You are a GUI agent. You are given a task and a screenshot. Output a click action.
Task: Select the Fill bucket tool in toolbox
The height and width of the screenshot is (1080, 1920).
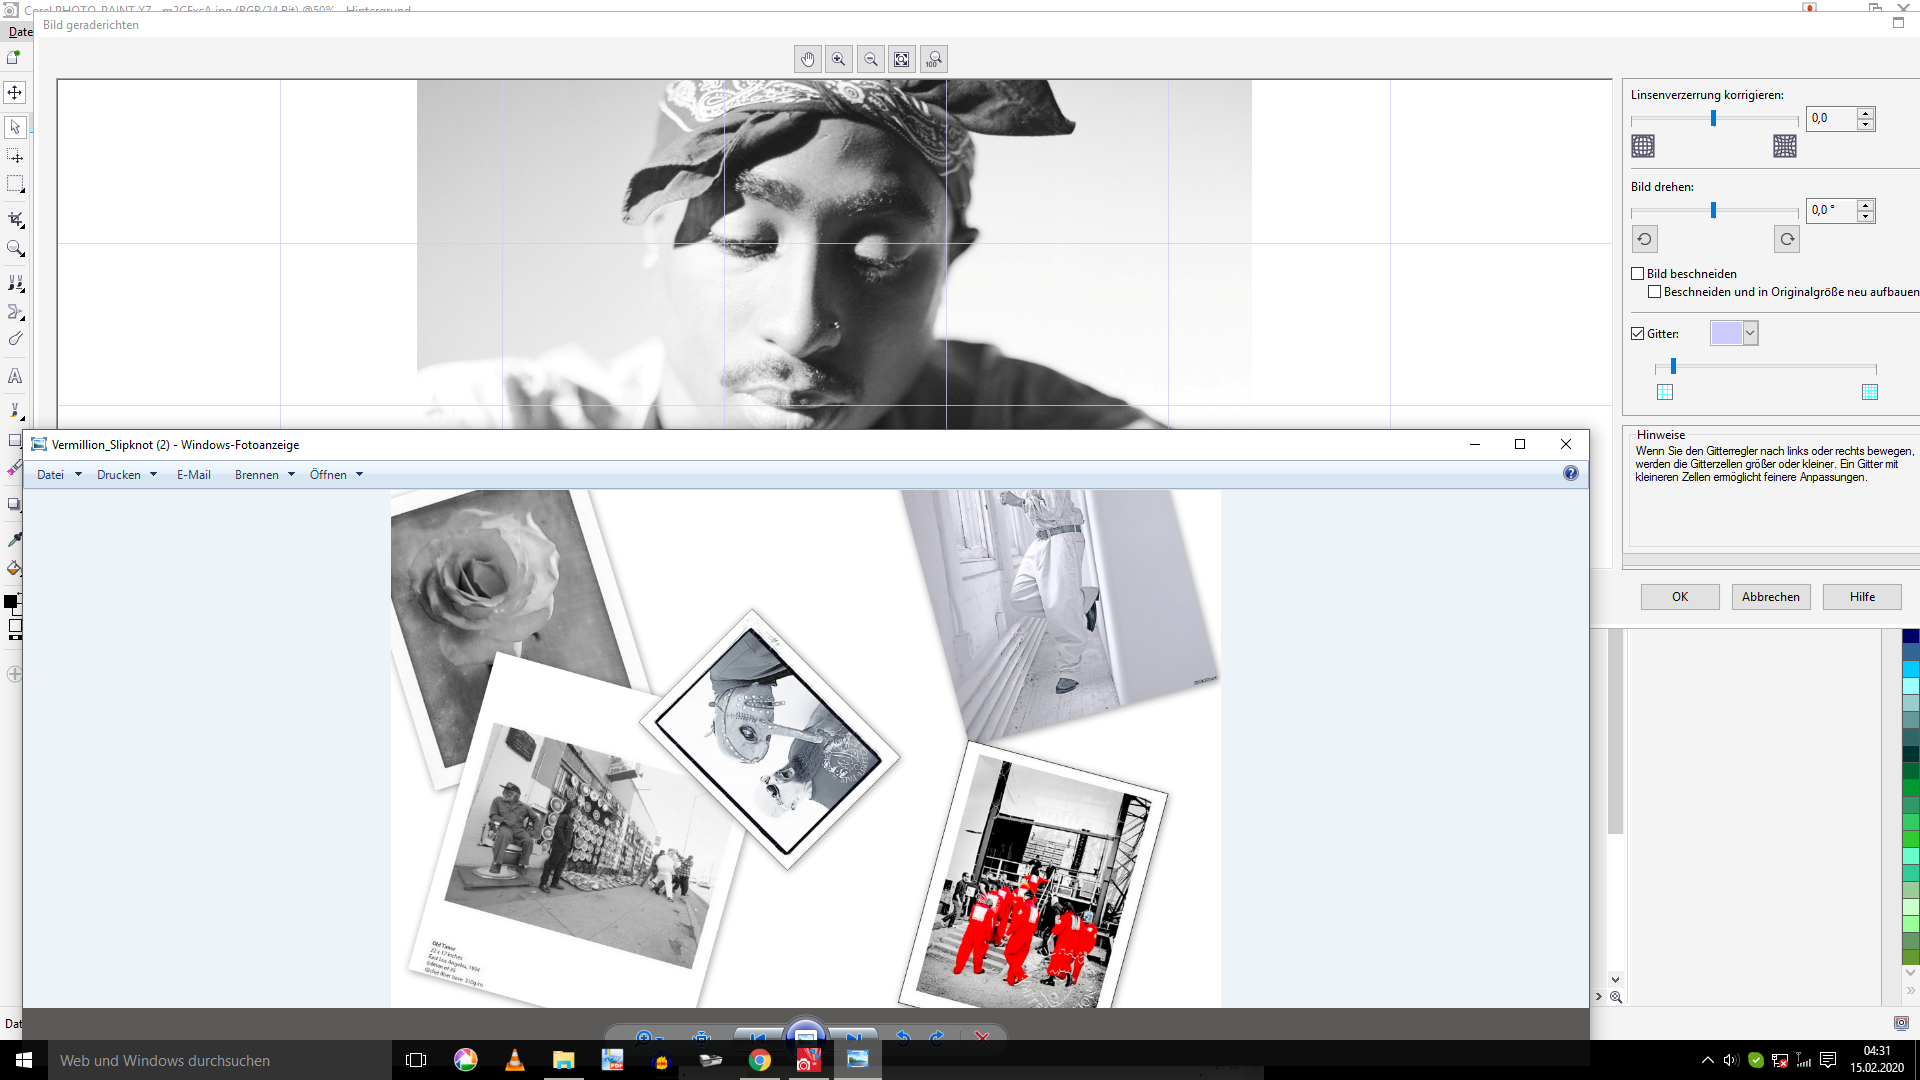click(x=15, y=568)
